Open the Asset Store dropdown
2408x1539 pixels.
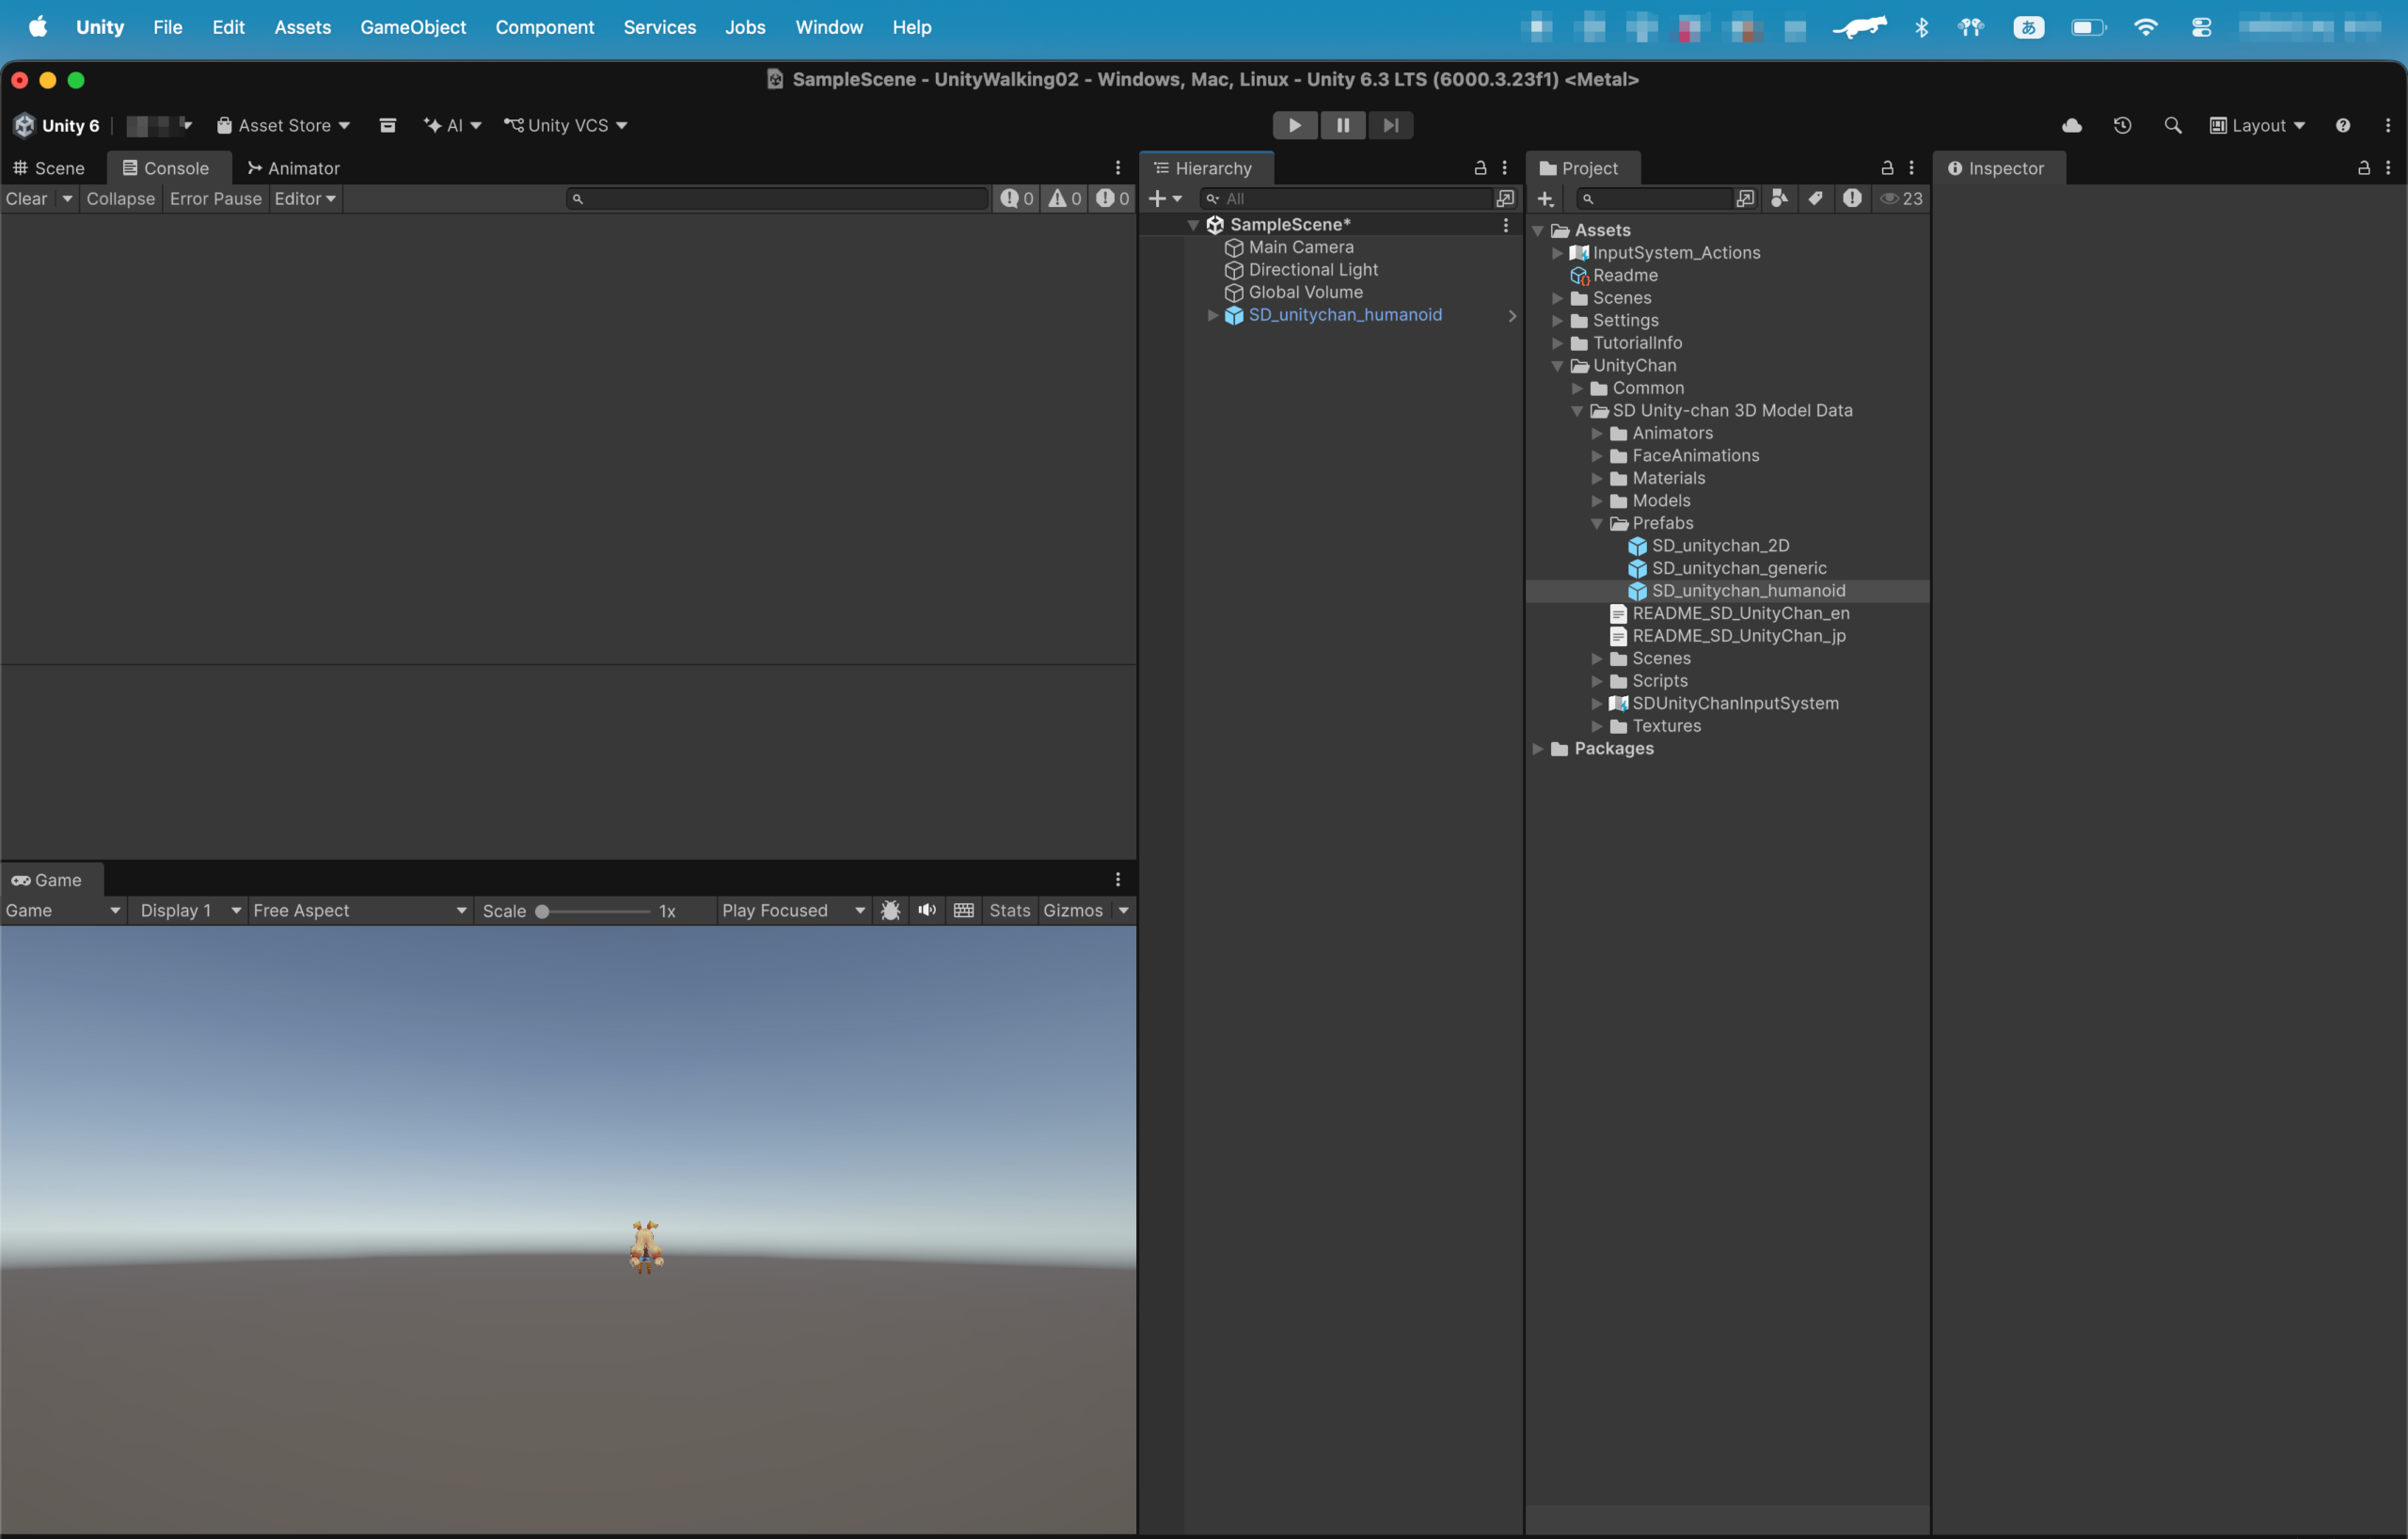click(x=284, y=125)
